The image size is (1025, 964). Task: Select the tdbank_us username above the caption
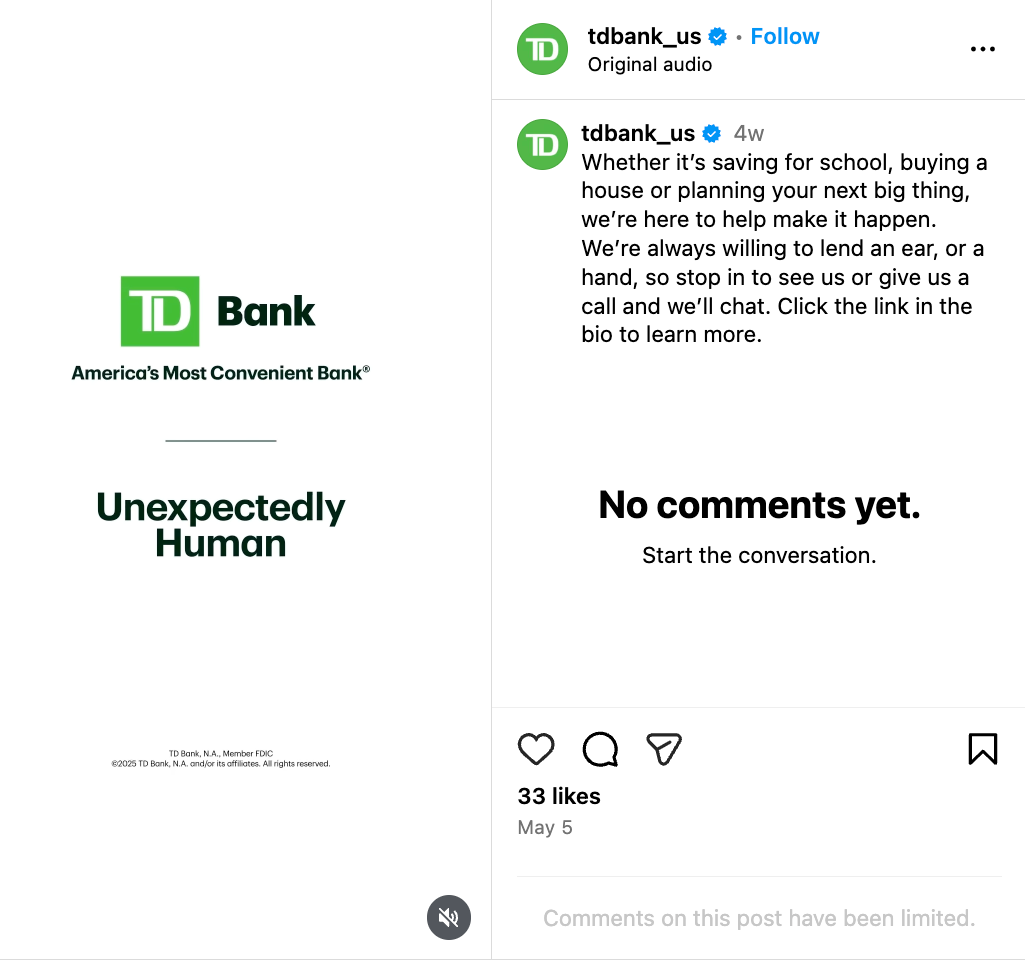pyautogui.click(x=637, y=132)
